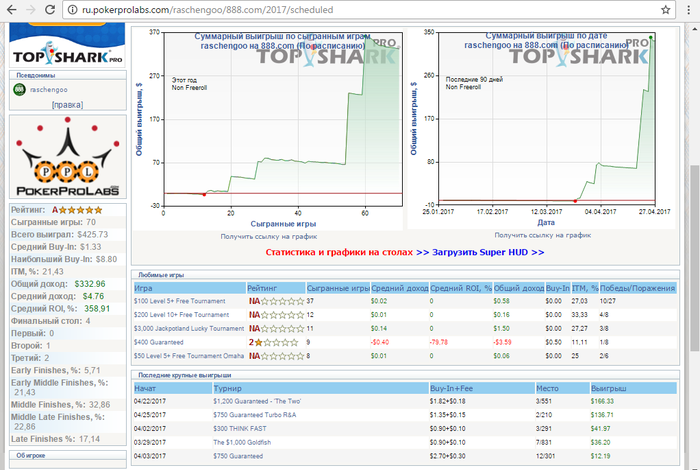Sort by 'Общий доход' column header
The height and width of the screenshot is (470, 700).
(x=519, y=288)
